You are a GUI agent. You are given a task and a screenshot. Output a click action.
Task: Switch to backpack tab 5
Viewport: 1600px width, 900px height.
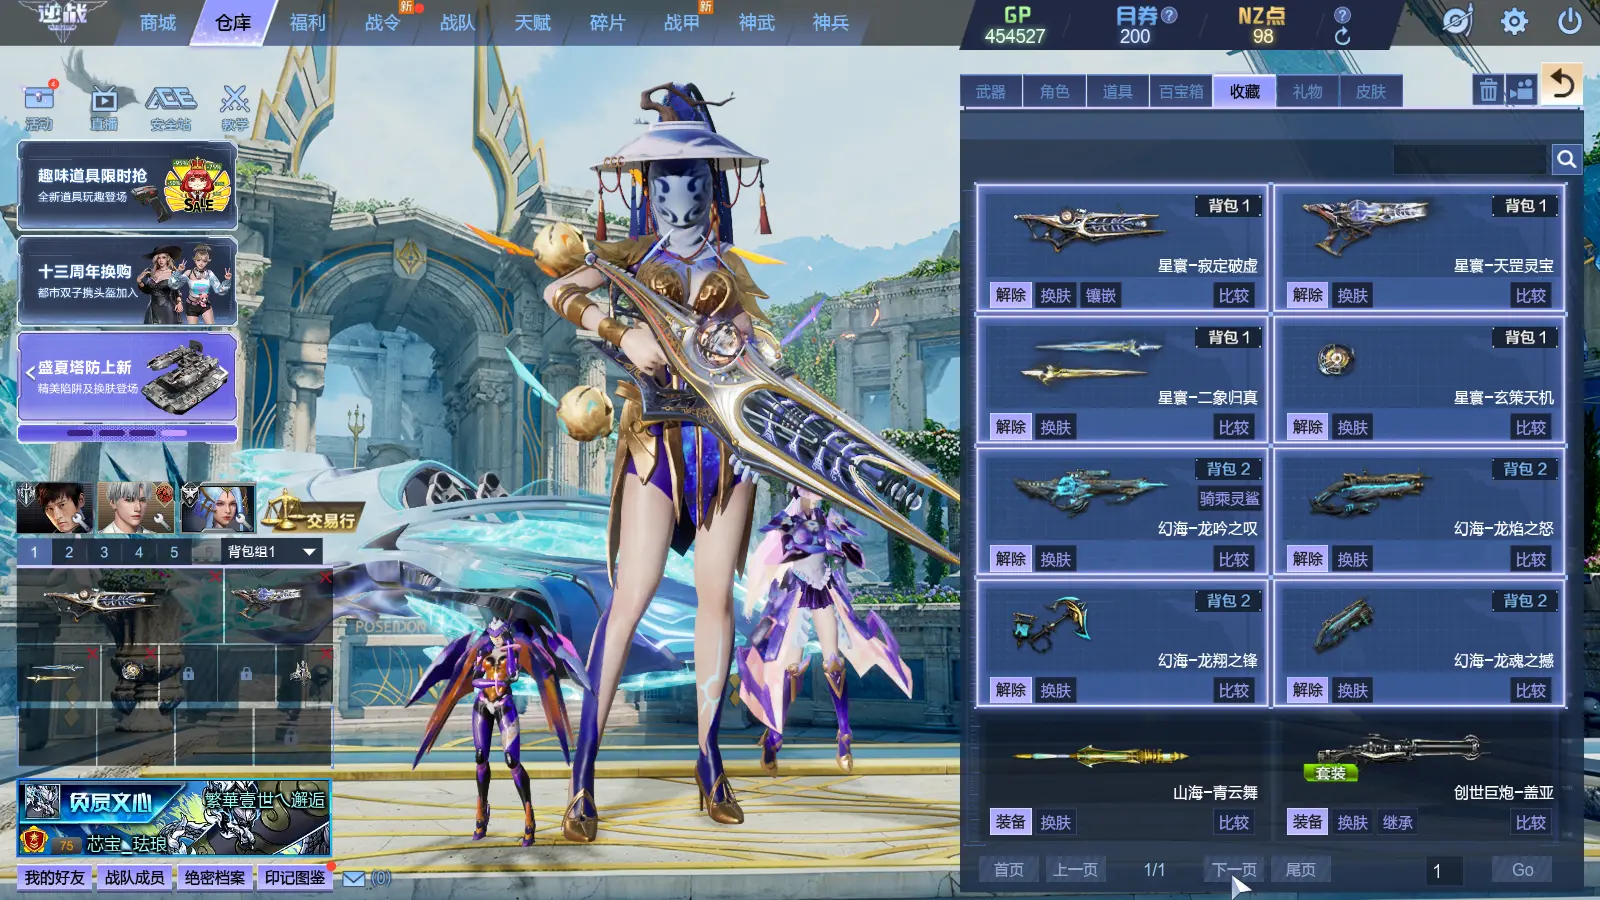(x=174, y=551)
